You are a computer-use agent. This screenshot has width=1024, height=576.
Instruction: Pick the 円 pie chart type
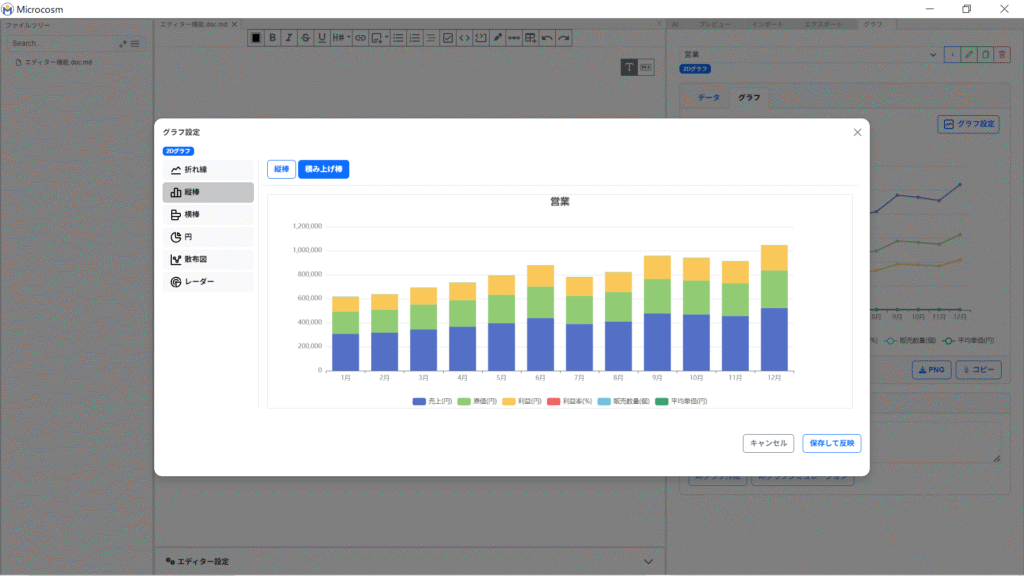pos(208,237)
